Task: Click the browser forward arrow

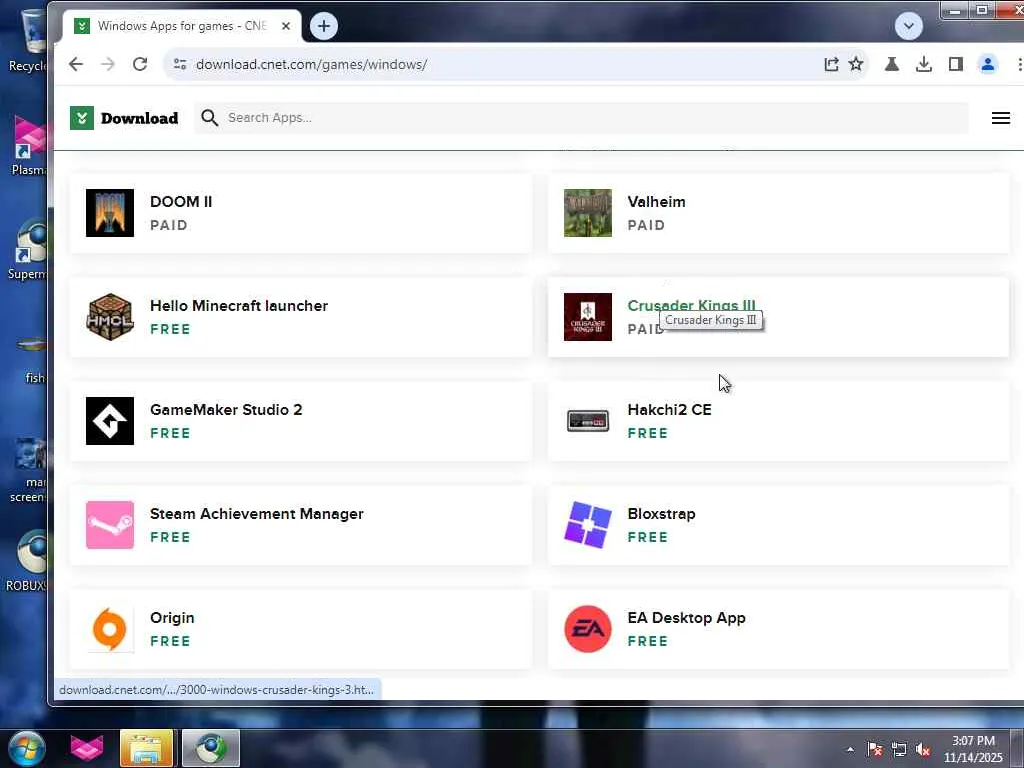Action: (x=108, y=64)
